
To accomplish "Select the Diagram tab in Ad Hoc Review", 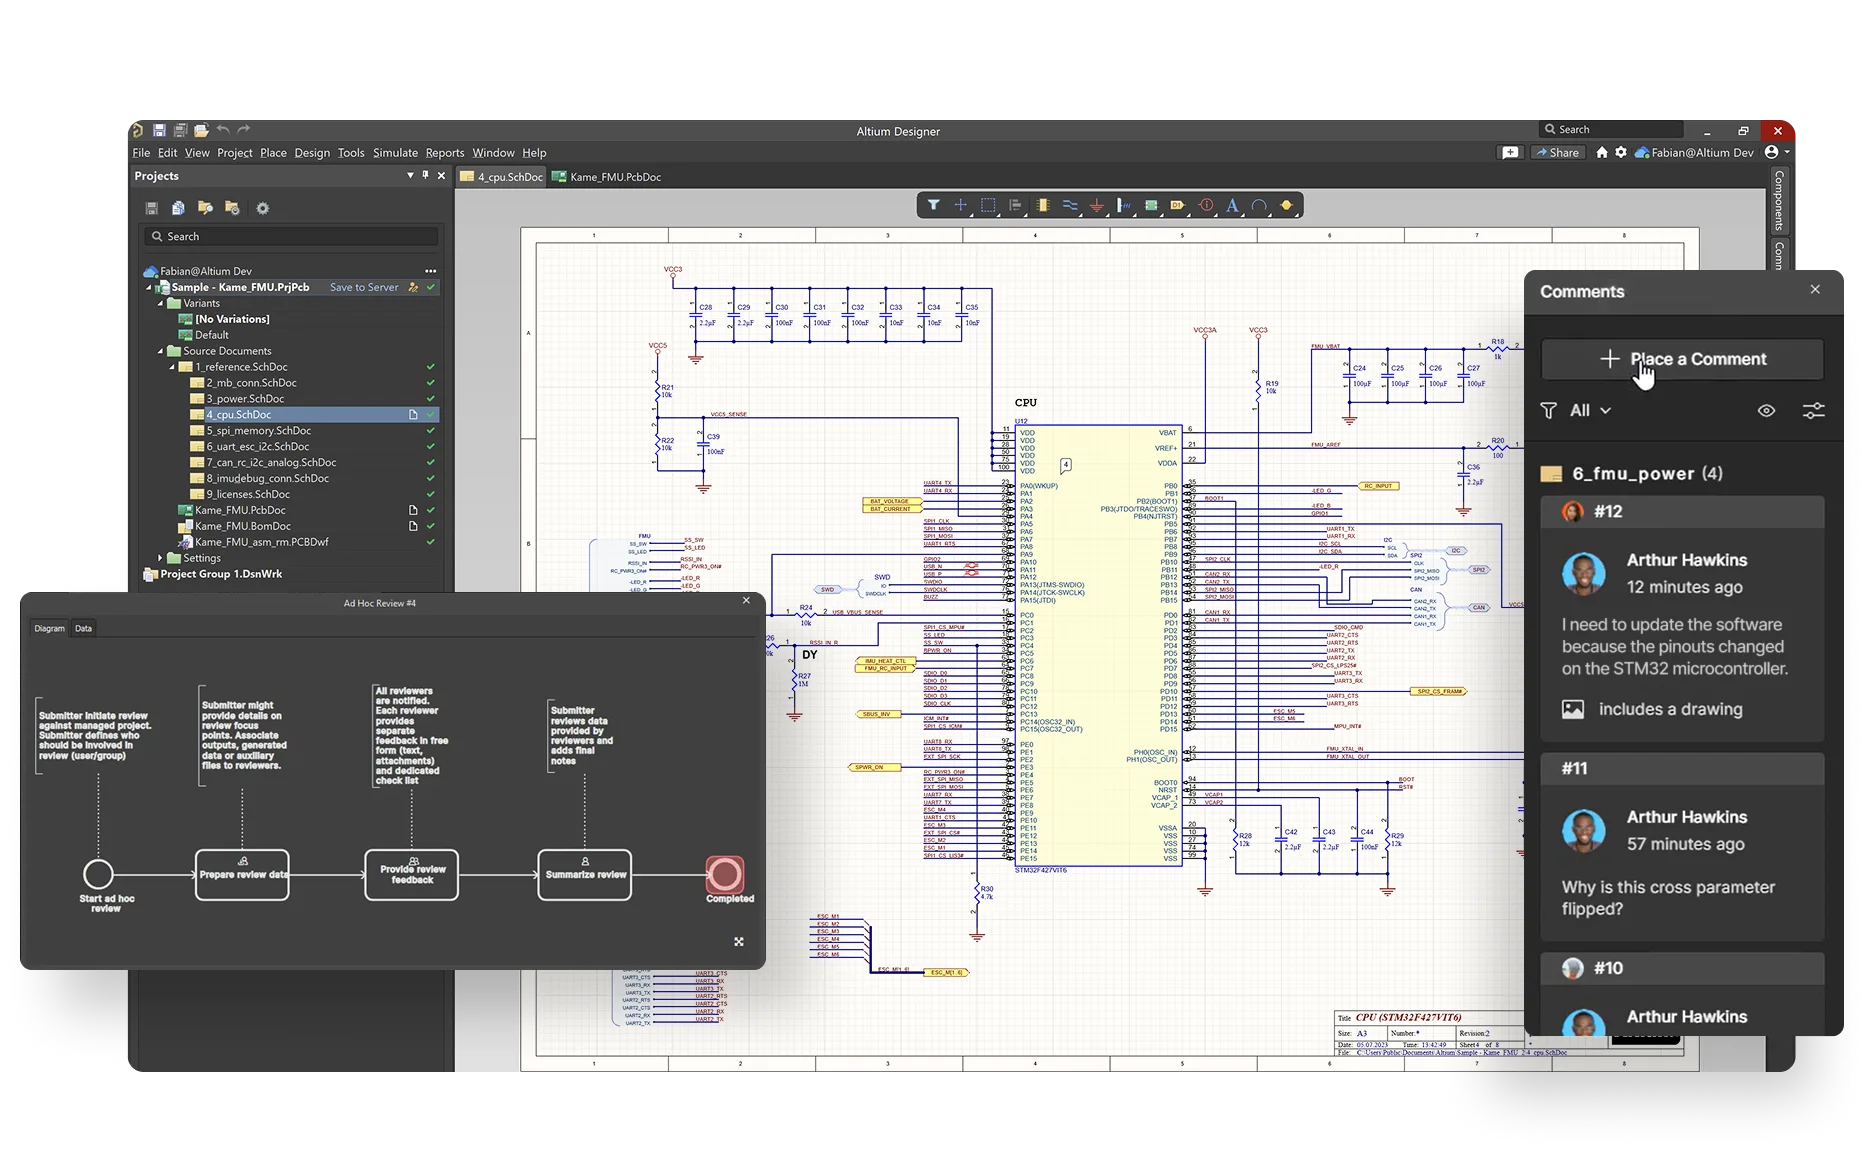I will pos(49,629).
